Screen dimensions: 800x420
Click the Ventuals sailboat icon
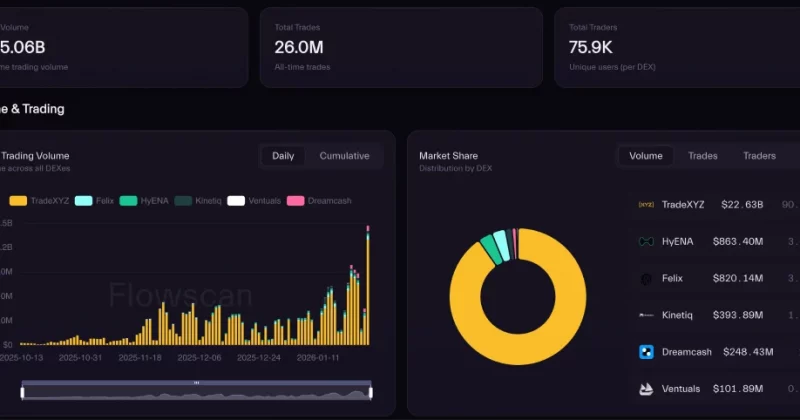tap(646, 389)
